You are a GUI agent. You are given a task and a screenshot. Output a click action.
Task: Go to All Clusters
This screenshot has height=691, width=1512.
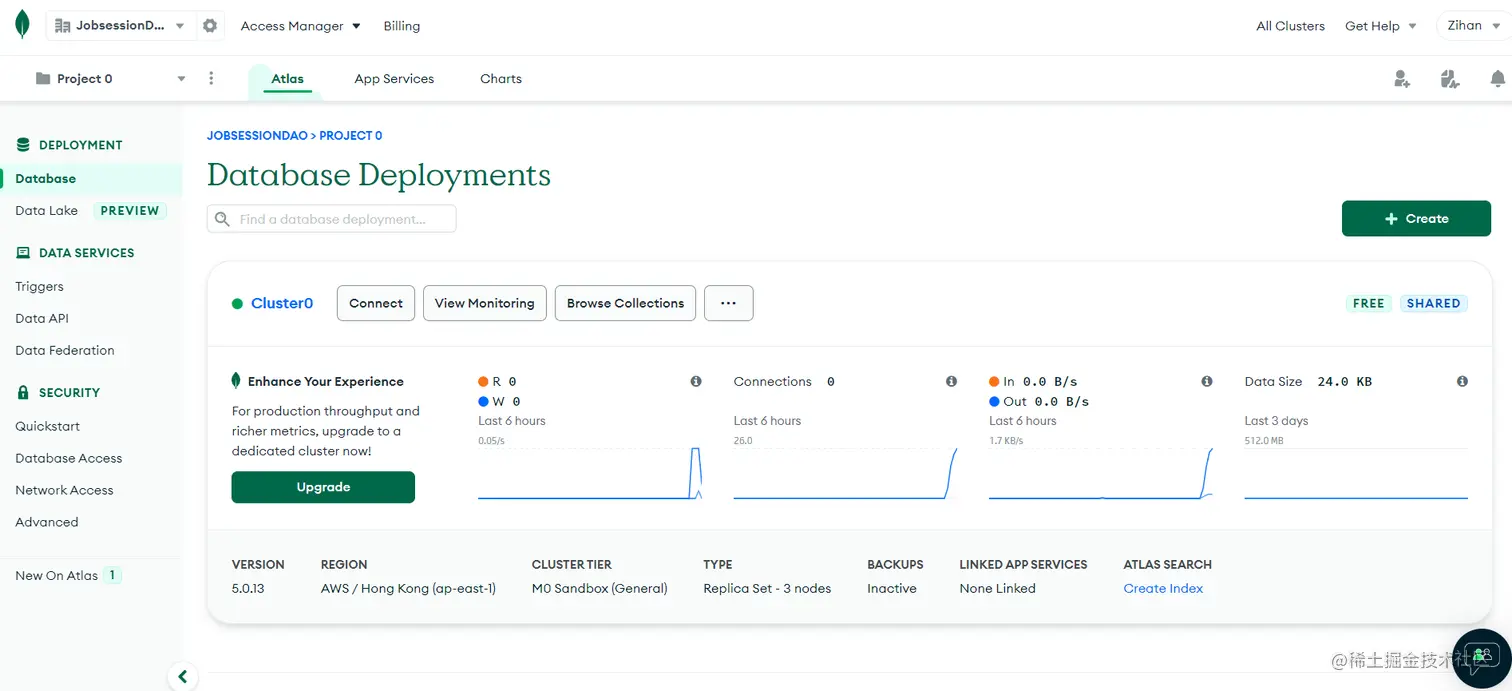coord(1290,26)
